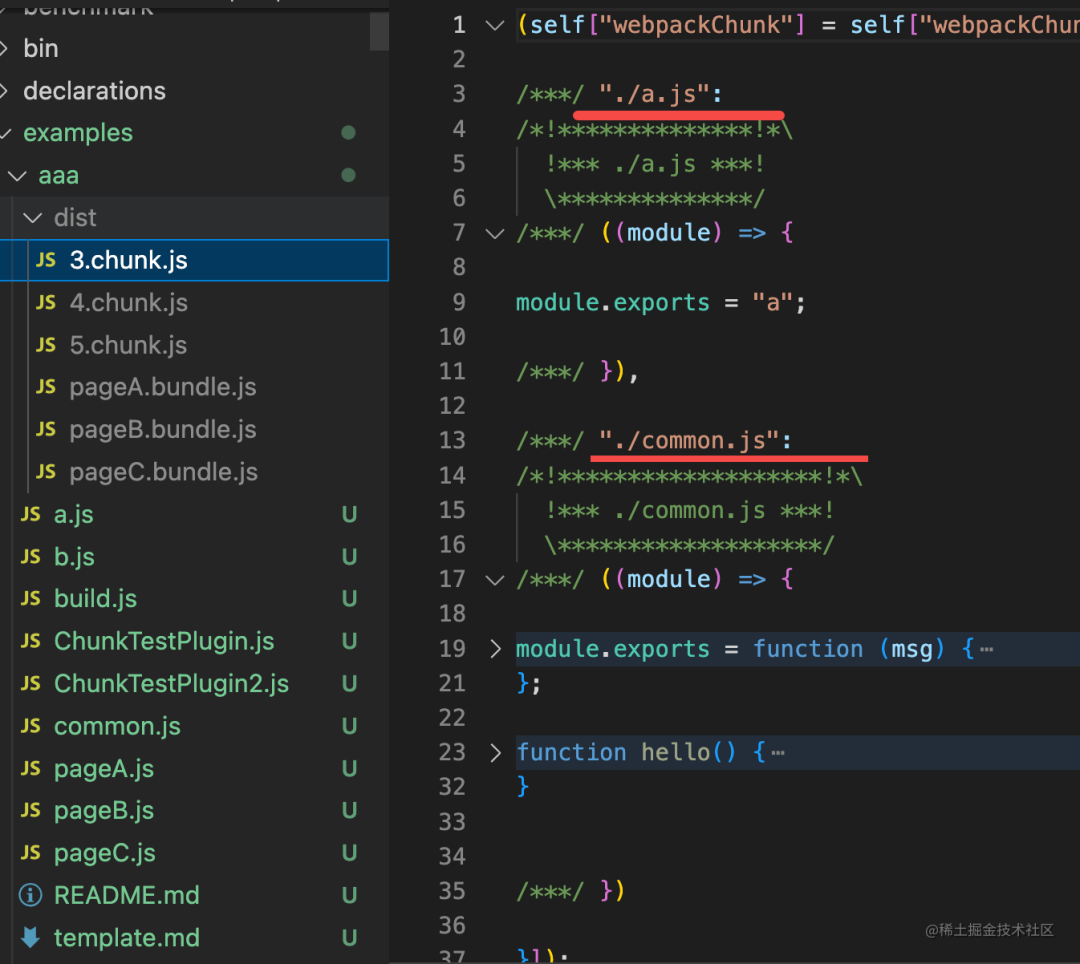Open pageB.bundle.js file

163,430
